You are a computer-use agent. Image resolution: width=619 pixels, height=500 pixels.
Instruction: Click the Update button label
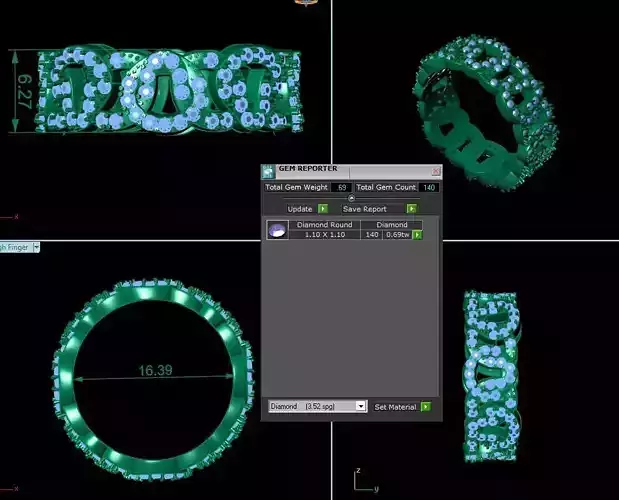(300, 209)
